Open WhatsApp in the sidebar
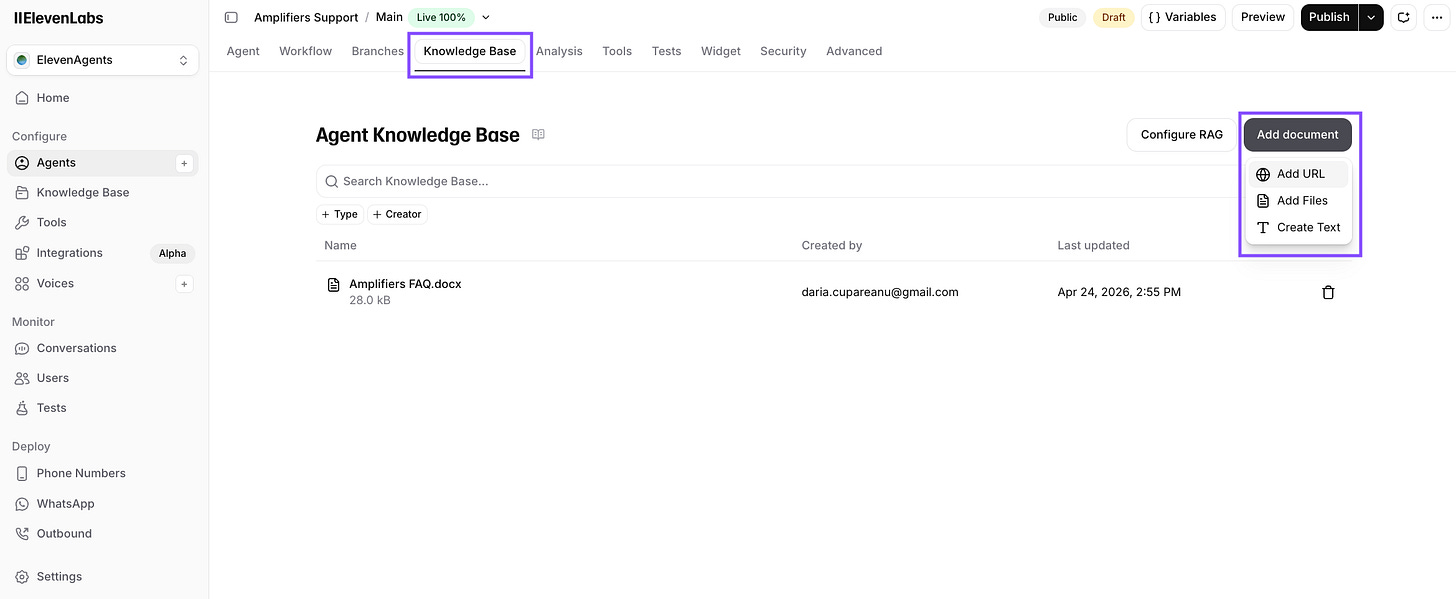This screenshot has height=599, width=1456. click(x=103, y=504)
